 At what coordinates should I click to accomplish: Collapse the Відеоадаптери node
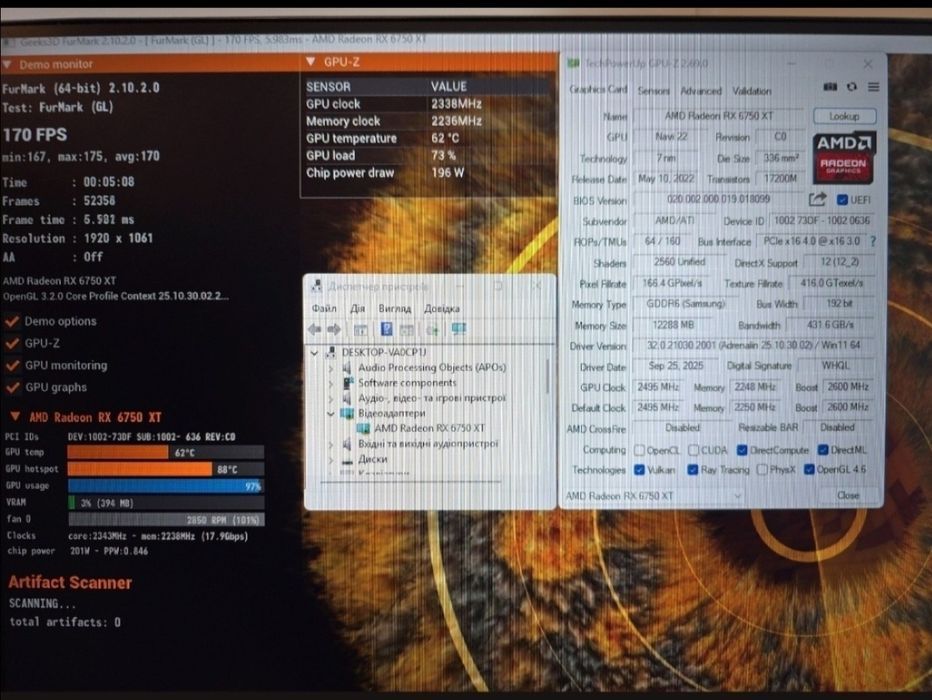[x=331, y=414]
